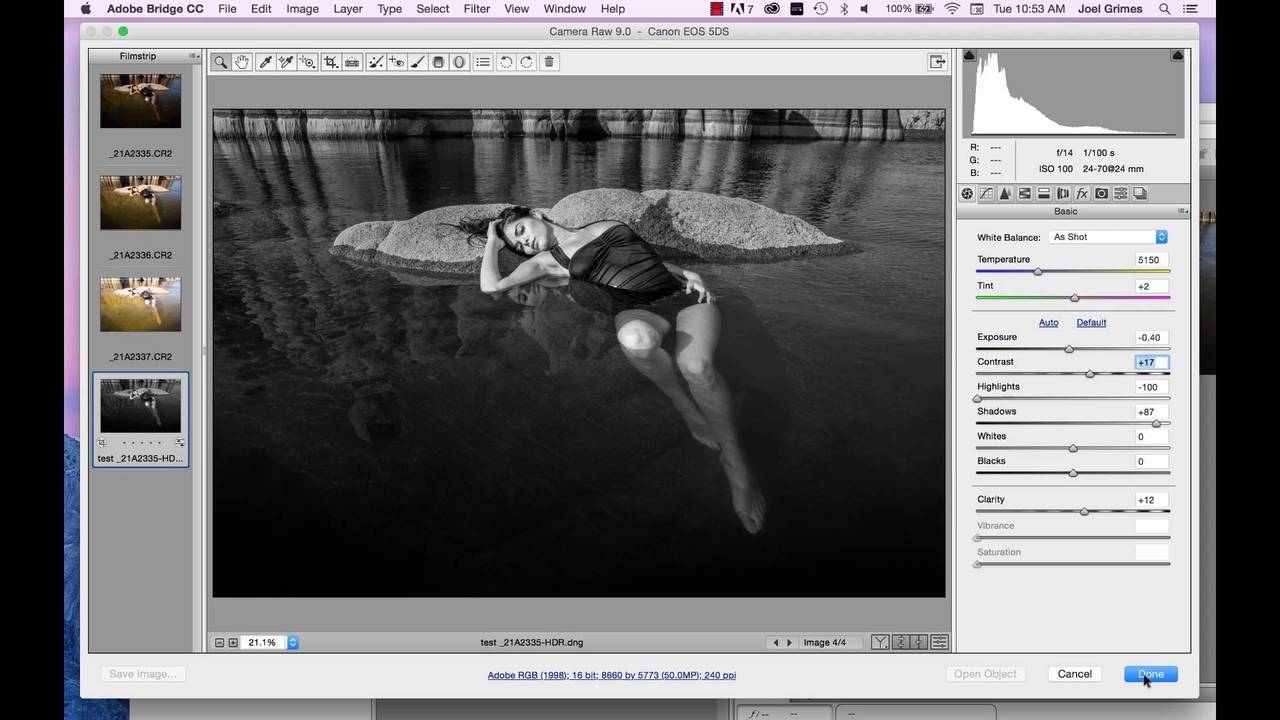Select the Zoom tool in Camera Raw toolbar
Viewport: 1280px width, 720px height.
(x=221, y=62)
